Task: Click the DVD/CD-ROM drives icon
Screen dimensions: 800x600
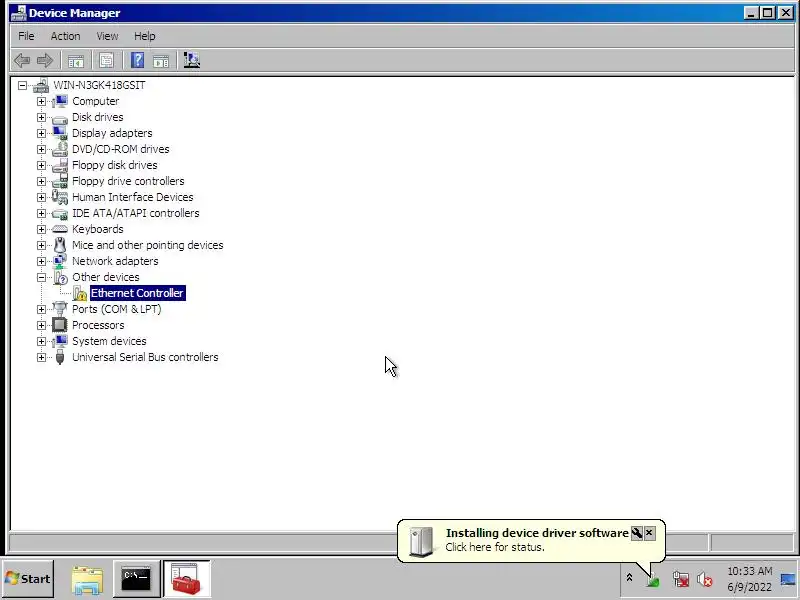Action: coord(60,149)
